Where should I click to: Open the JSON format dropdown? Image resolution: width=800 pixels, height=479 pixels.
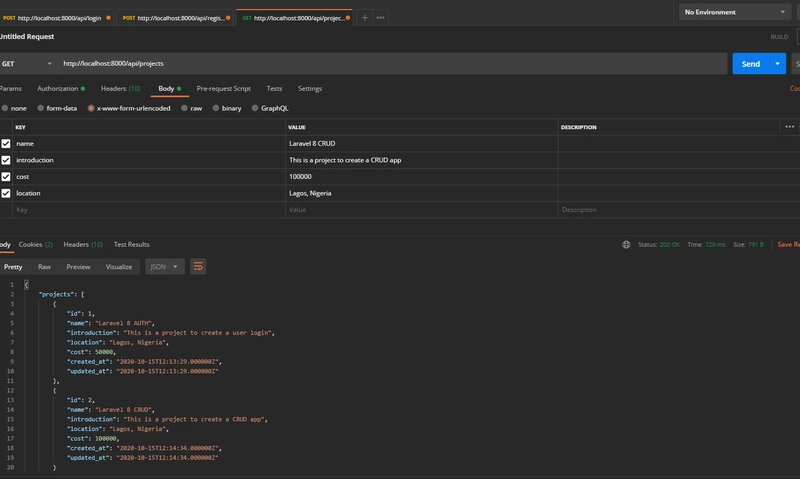click(x=165, y=266)
